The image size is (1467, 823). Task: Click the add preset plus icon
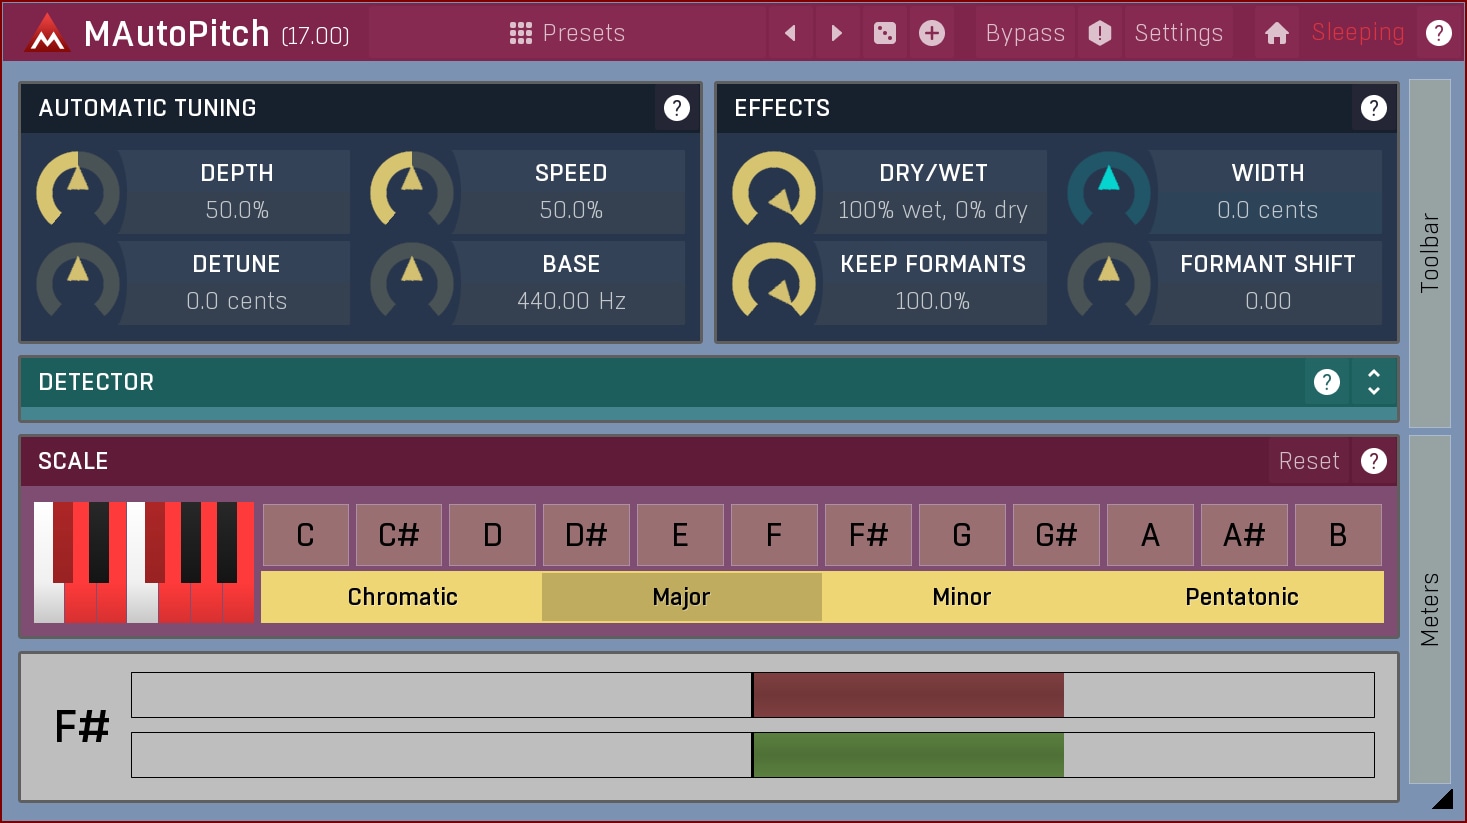(x=932, y=33)
